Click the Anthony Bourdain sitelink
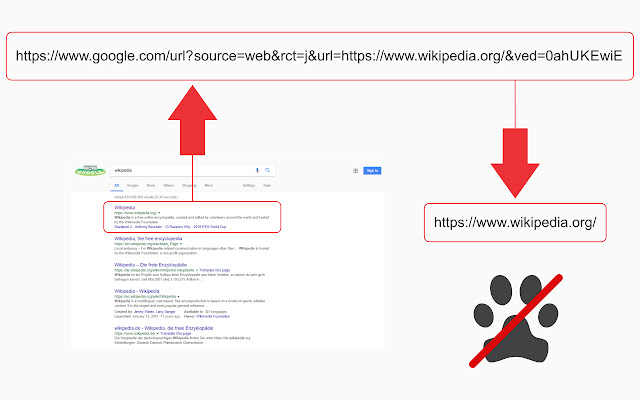This screenshot has width=640, height=400. pyautogui.click(x=148, y=227)
